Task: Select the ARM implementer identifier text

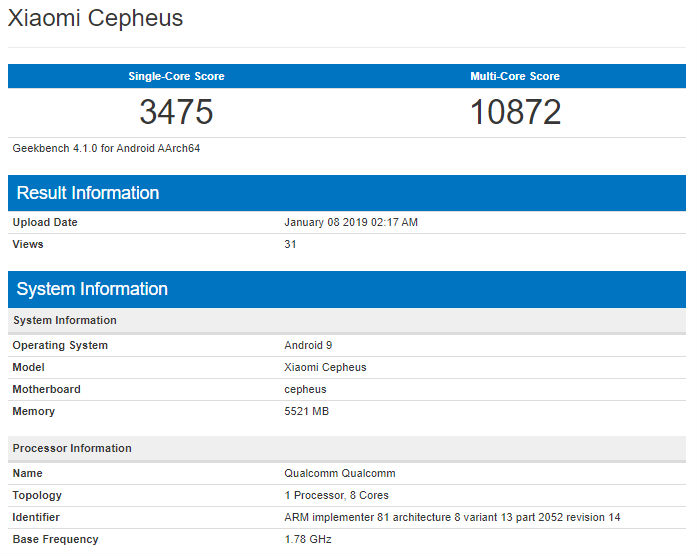Action: (x=452, y=517)
